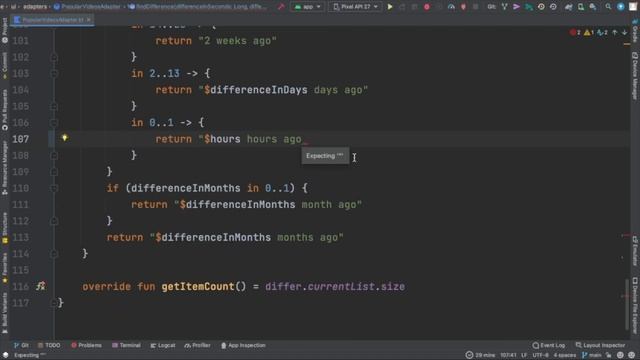This screenshot has height=360, width=640.
Task: Click the Git rollback icon
Action: (553, 7)
